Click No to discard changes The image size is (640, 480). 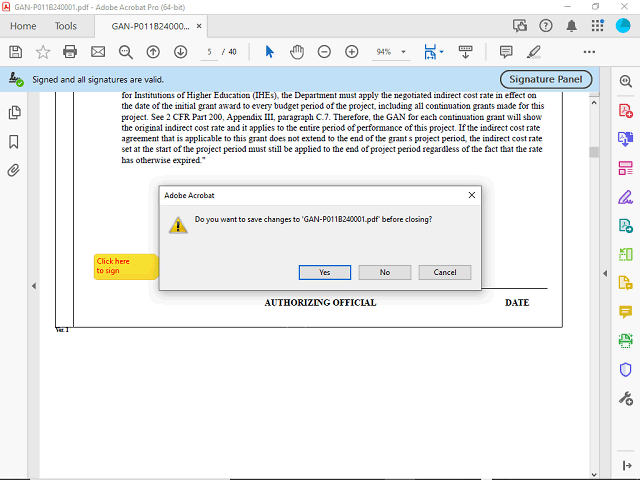click(x=384, y=272)
